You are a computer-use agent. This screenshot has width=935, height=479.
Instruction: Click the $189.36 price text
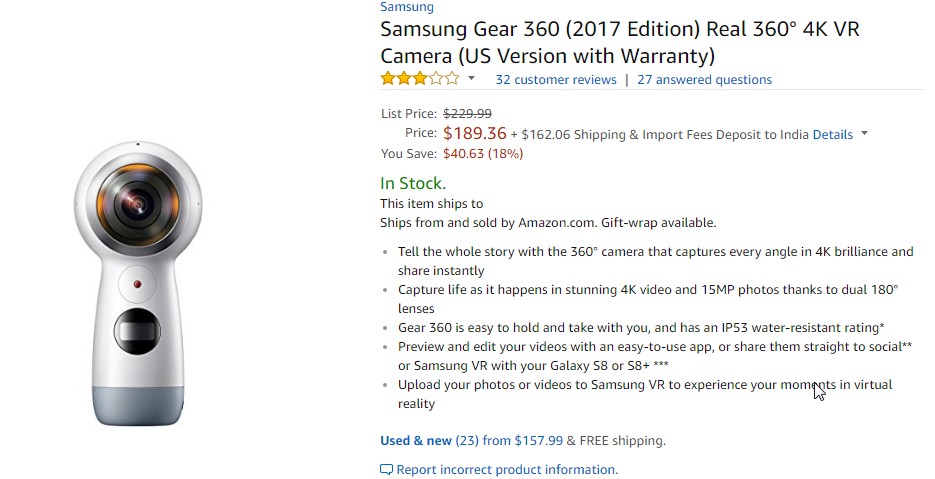tap(475, 133)
